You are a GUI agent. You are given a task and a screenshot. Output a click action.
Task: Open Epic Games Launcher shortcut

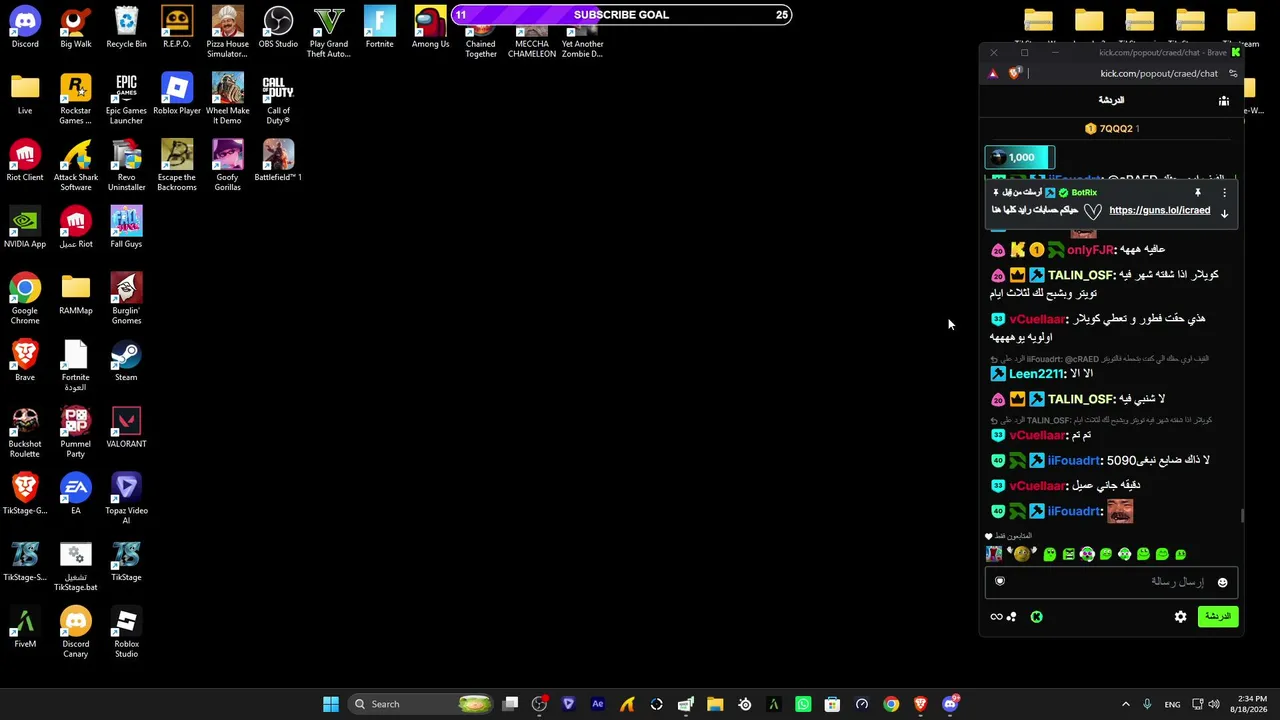click(x=126, y=98)
